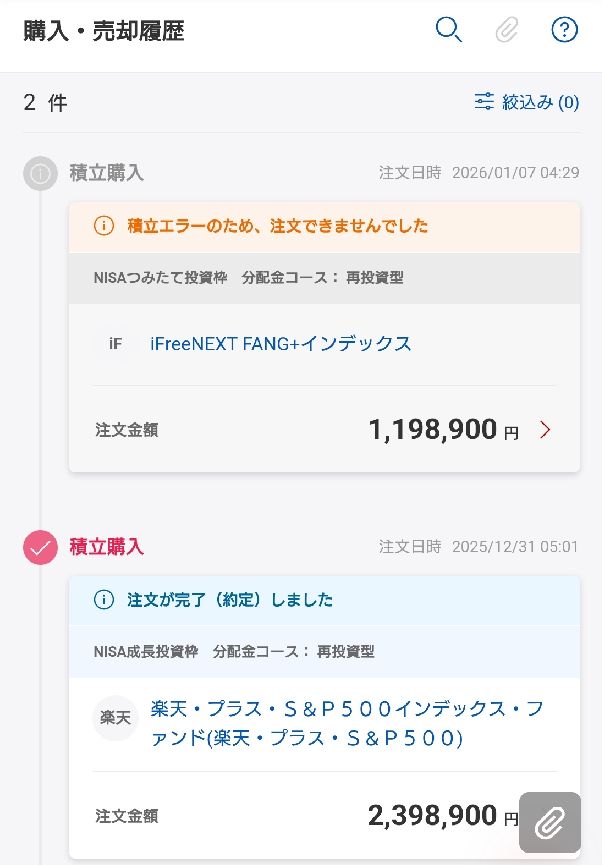The height and width of the screenshot is (865, 602).
Task: Tap the paperclip icon in header
Action: [x=507, y=30]
